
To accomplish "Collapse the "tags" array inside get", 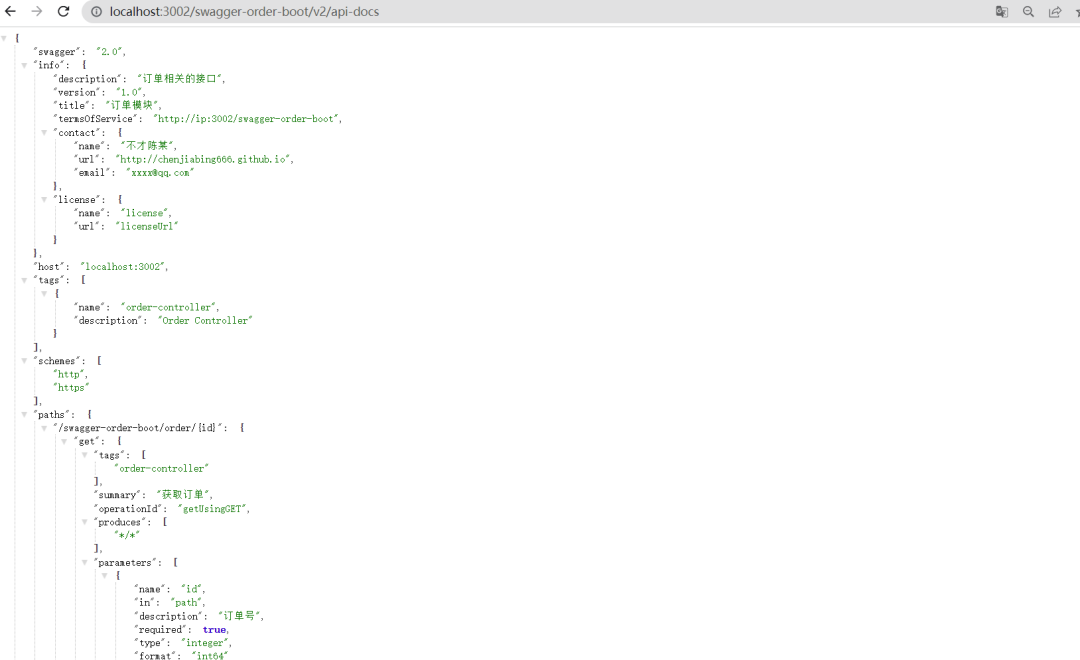I will coord(85,455).
